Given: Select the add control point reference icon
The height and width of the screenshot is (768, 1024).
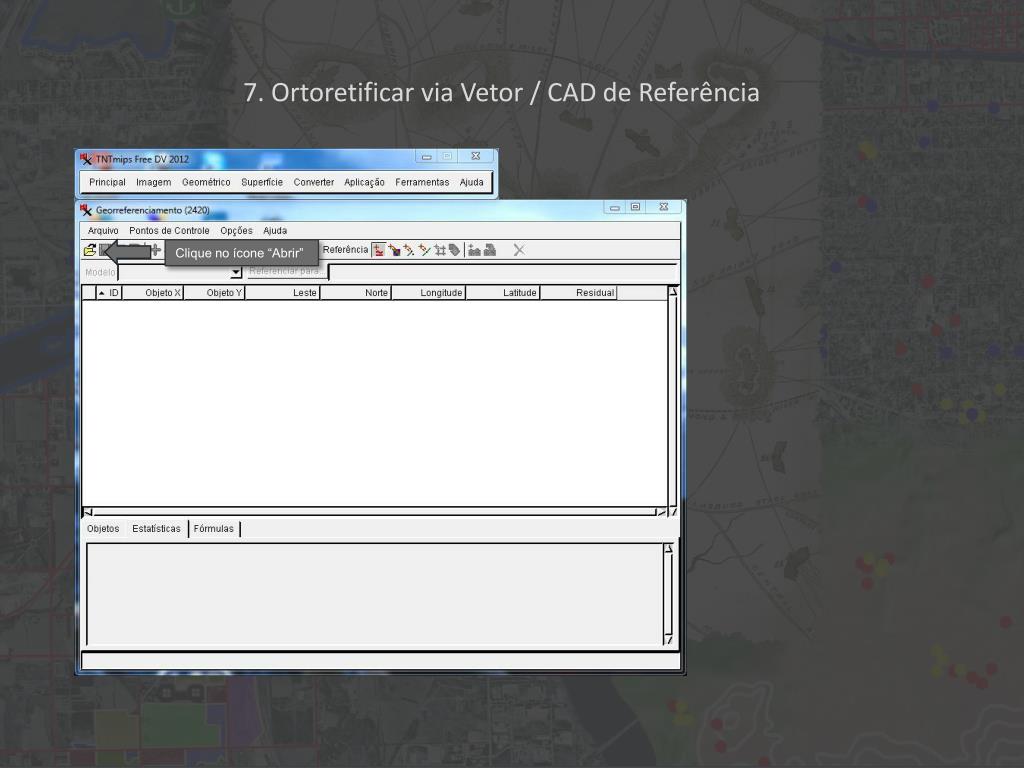Looking at the screenshot, I should coord(379,250).
